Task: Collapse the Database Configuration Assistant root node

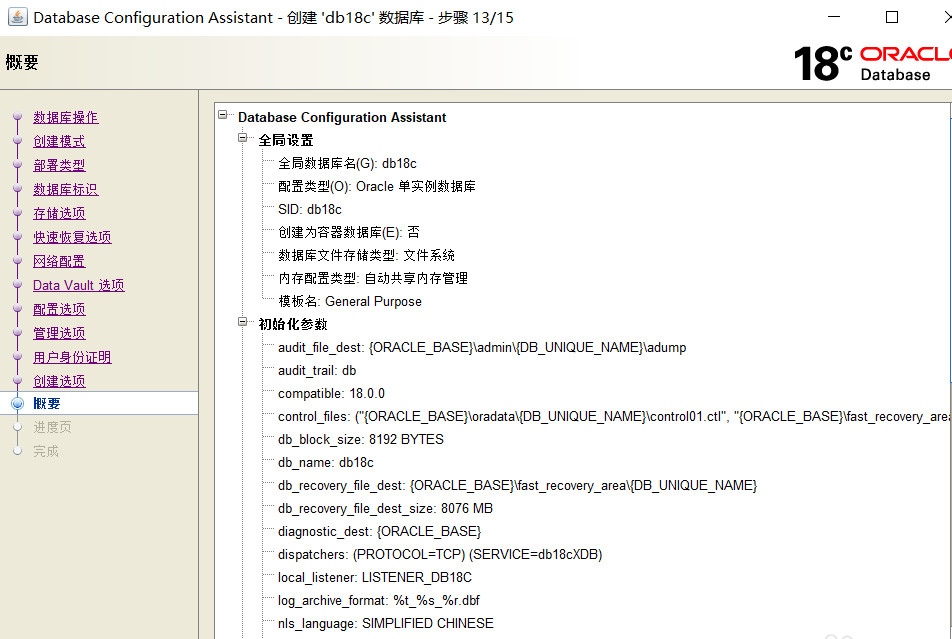Action: click(222, 116)
